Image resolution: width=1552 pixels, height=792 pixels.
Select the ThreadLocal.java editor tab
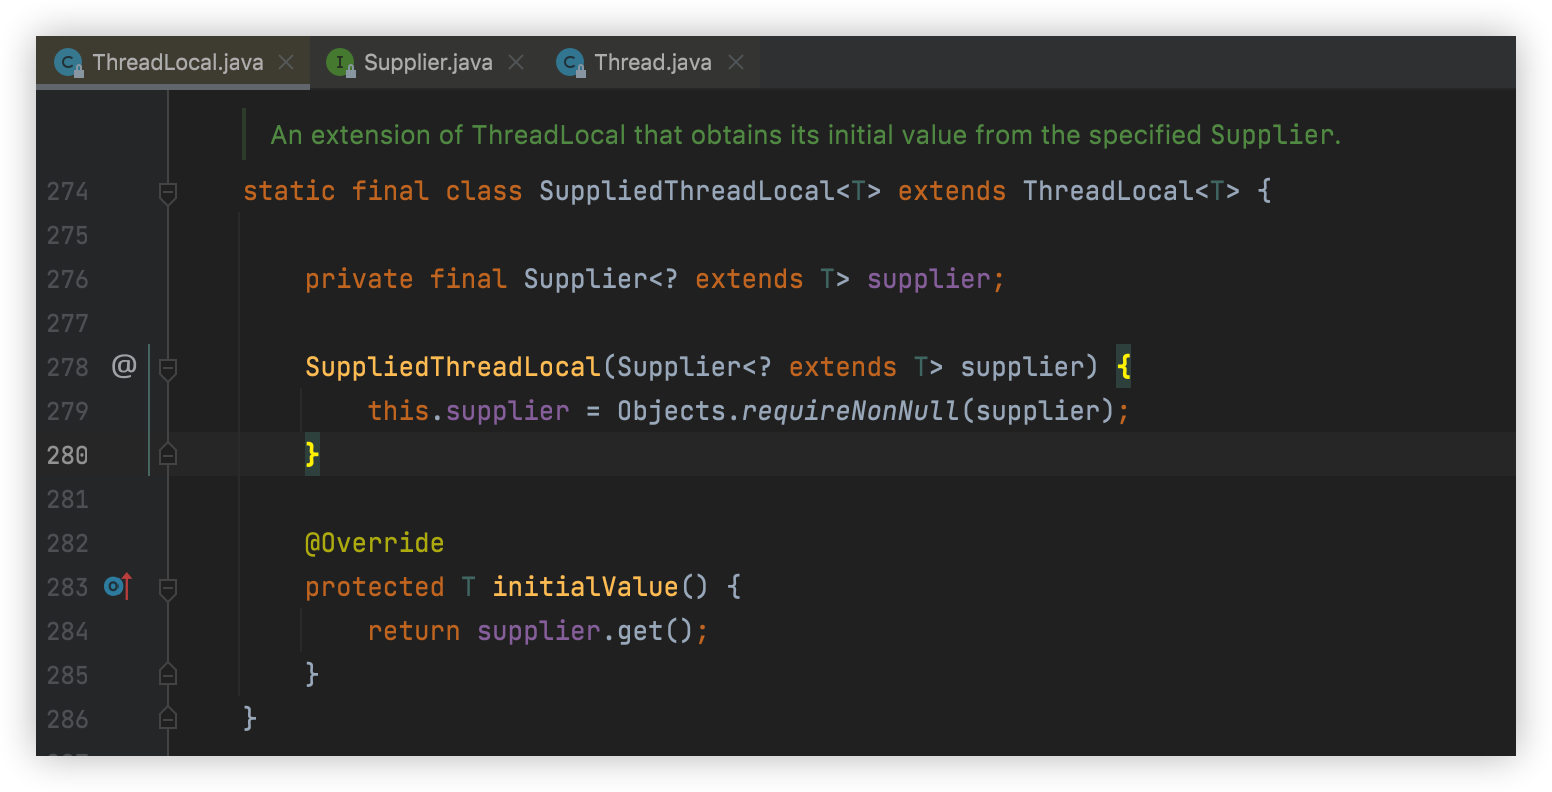tap(177, 63)
